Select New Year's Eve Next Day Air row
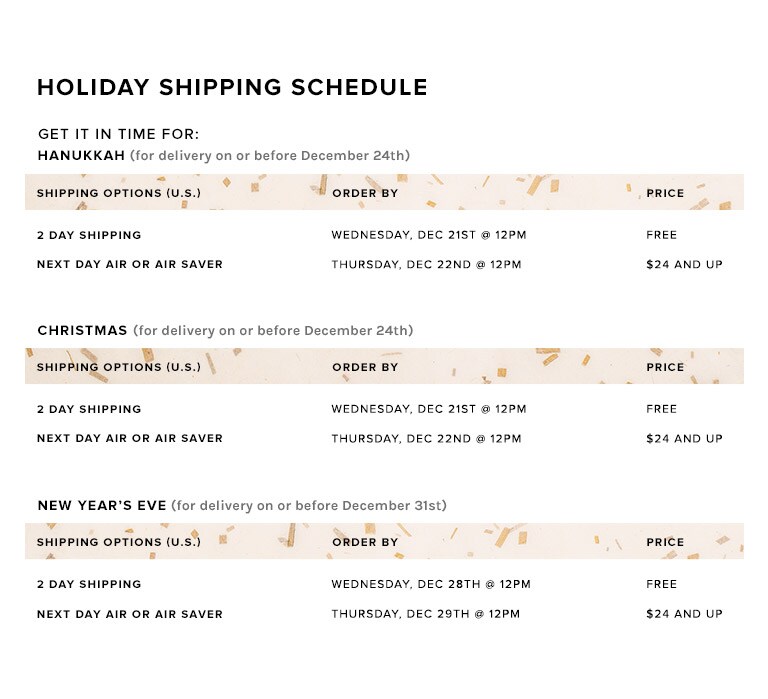 pos(384,614)
